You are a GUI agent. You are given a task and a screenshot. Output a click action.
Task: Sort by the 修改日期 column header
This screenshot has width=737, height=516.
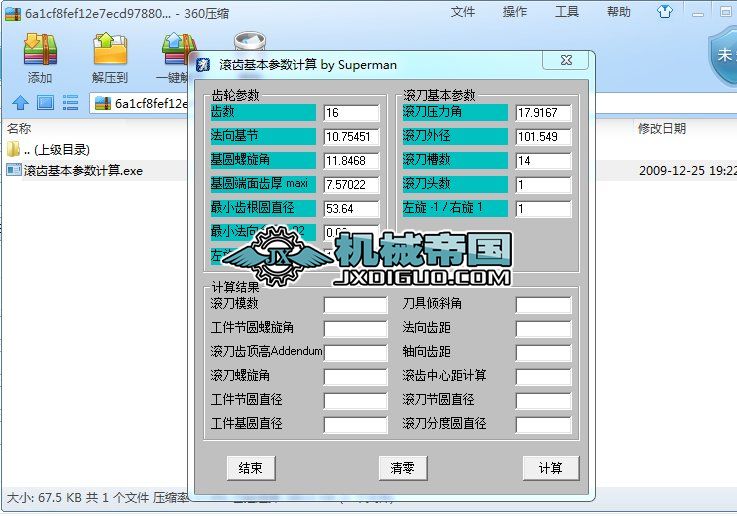662,128
